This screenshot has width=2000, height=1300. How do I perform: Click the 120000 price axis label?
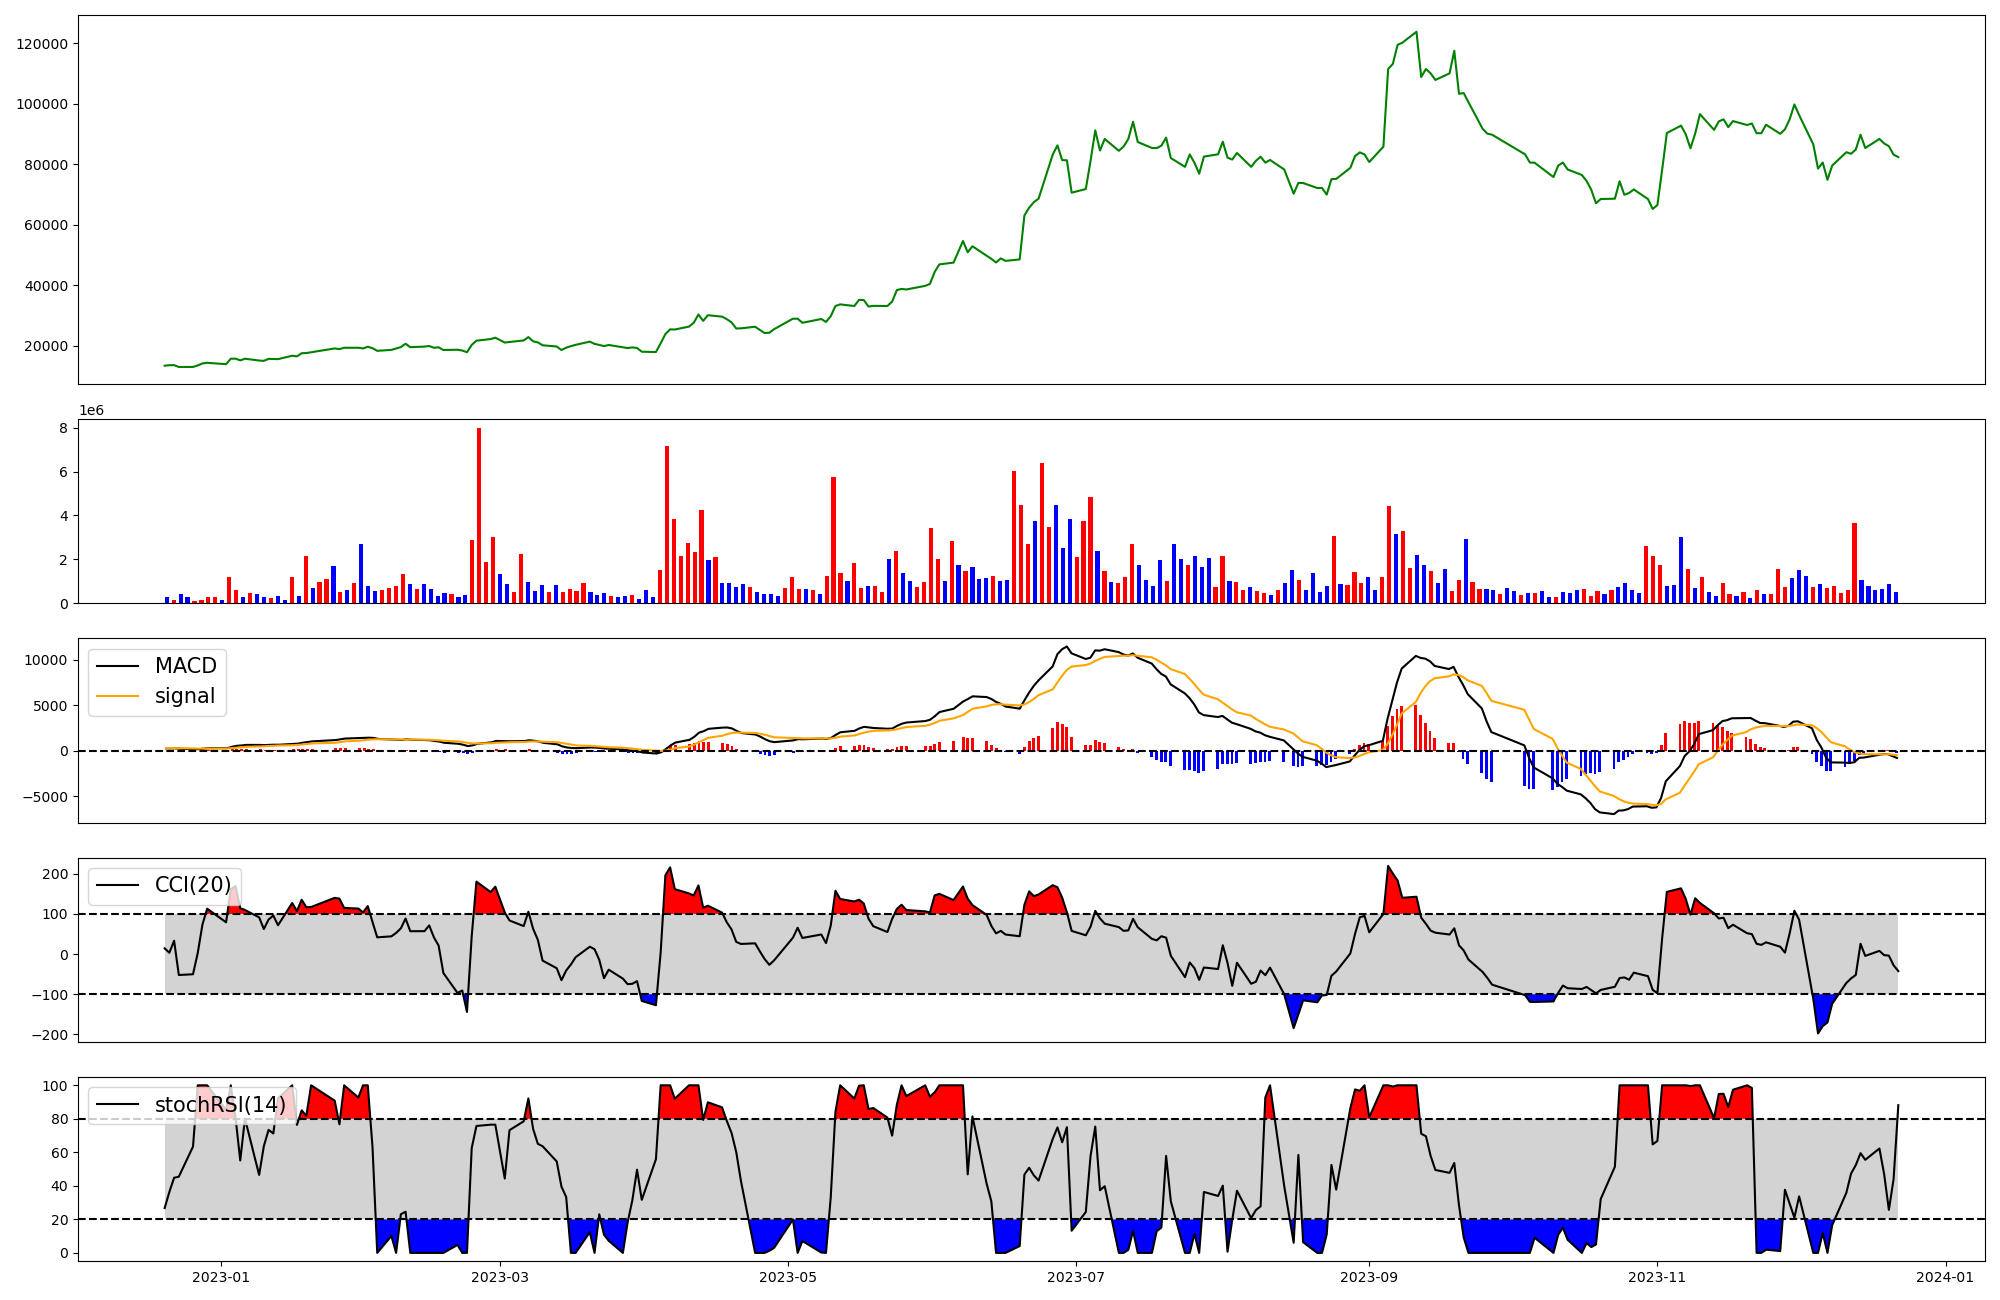click(42, 44)
